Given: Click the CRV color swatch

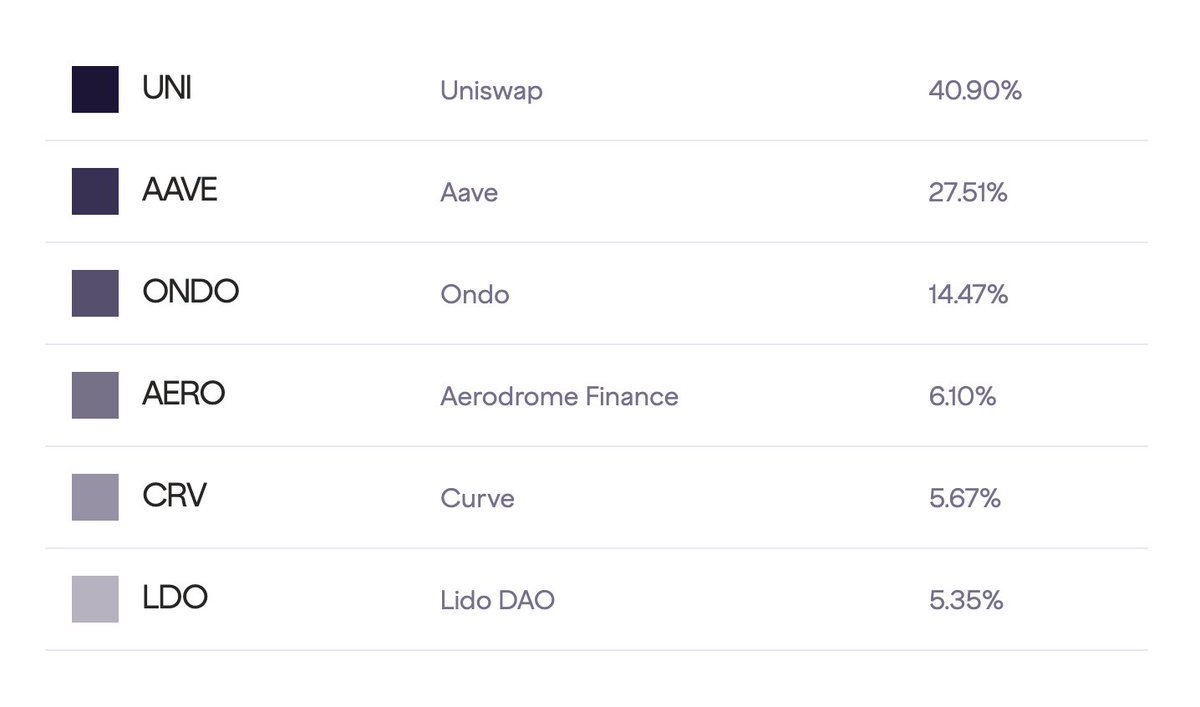Looking at the screenshot, I should tap(95, 497).
